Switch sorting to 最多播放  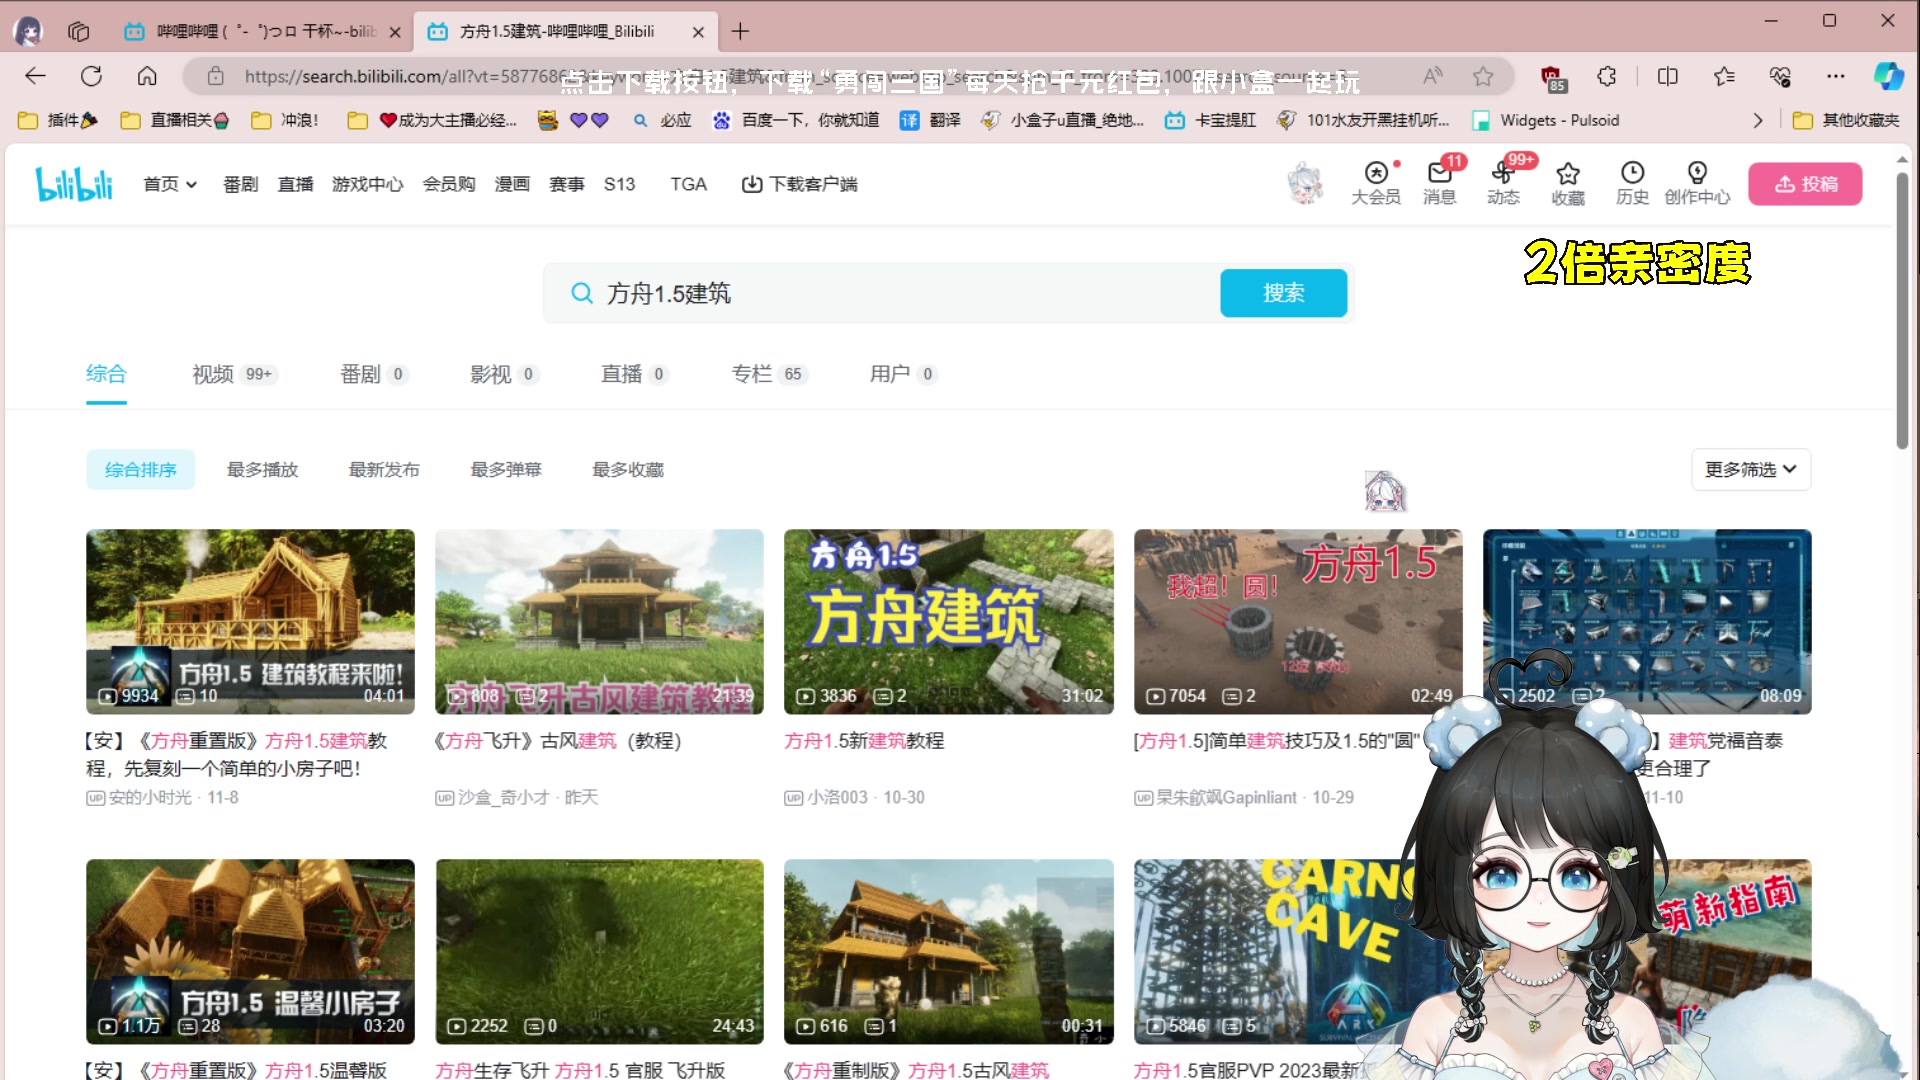point(262,469)
